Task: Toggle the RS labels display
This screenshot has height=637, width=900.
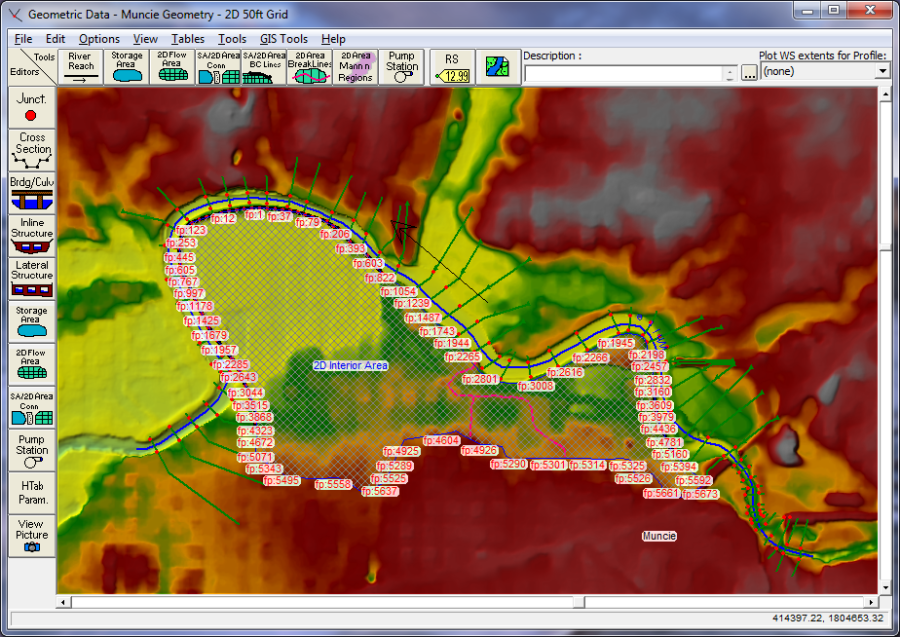Action: point(451,65)
